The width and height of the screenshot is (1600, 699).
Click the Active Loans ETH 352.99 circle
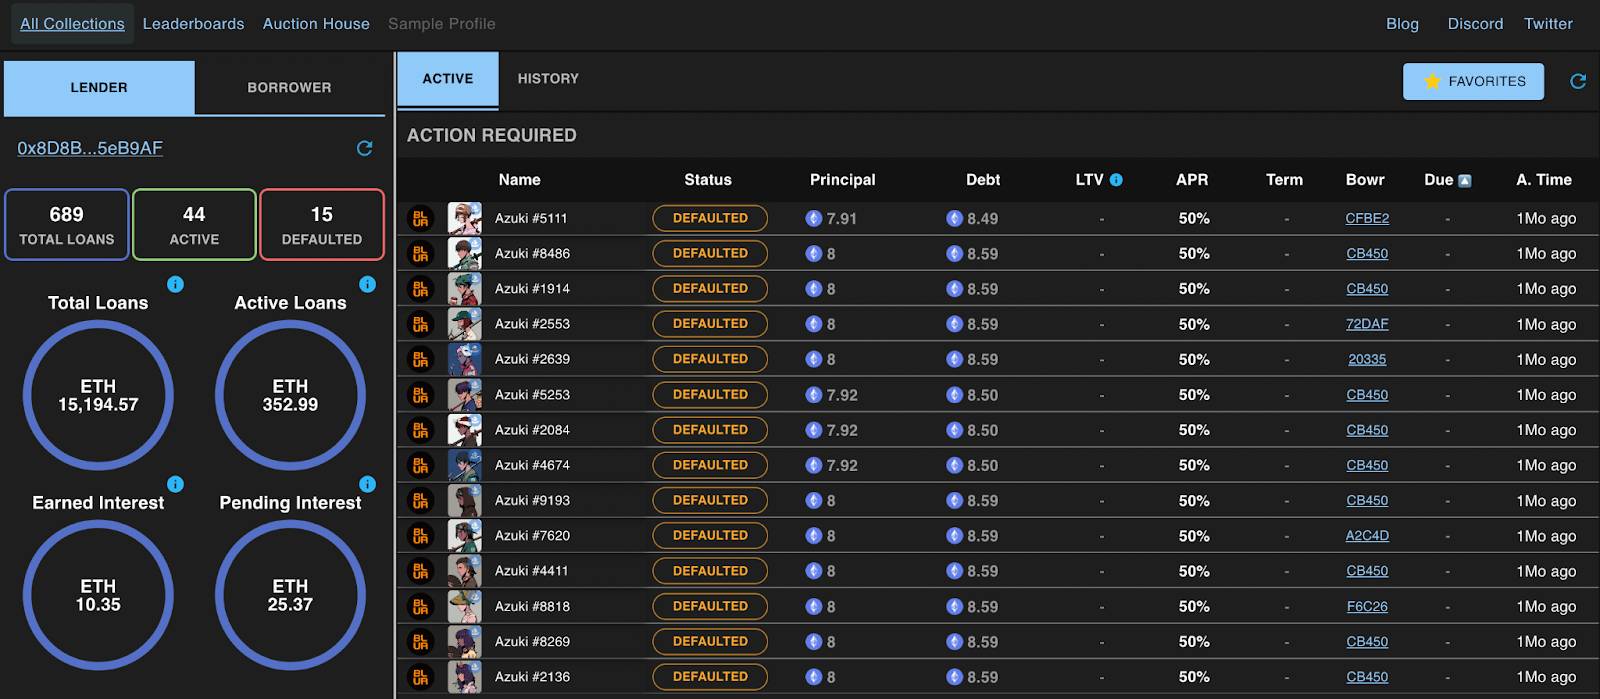point(290,395)
